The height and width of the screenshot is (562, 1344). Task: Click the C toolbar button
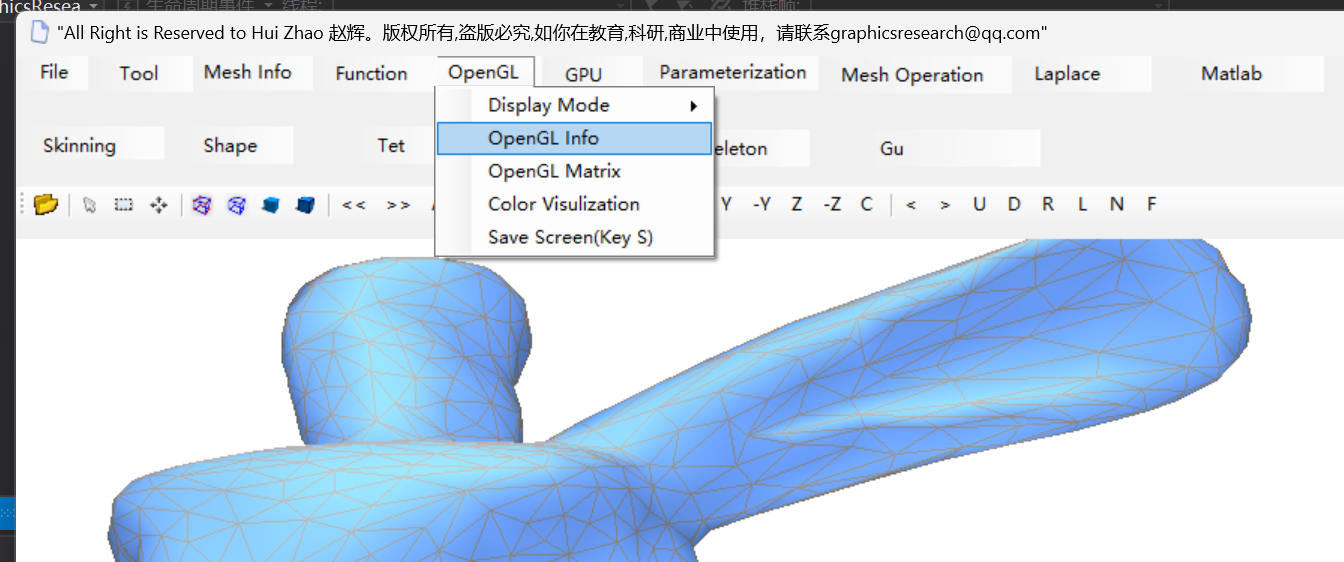[867, 204]
